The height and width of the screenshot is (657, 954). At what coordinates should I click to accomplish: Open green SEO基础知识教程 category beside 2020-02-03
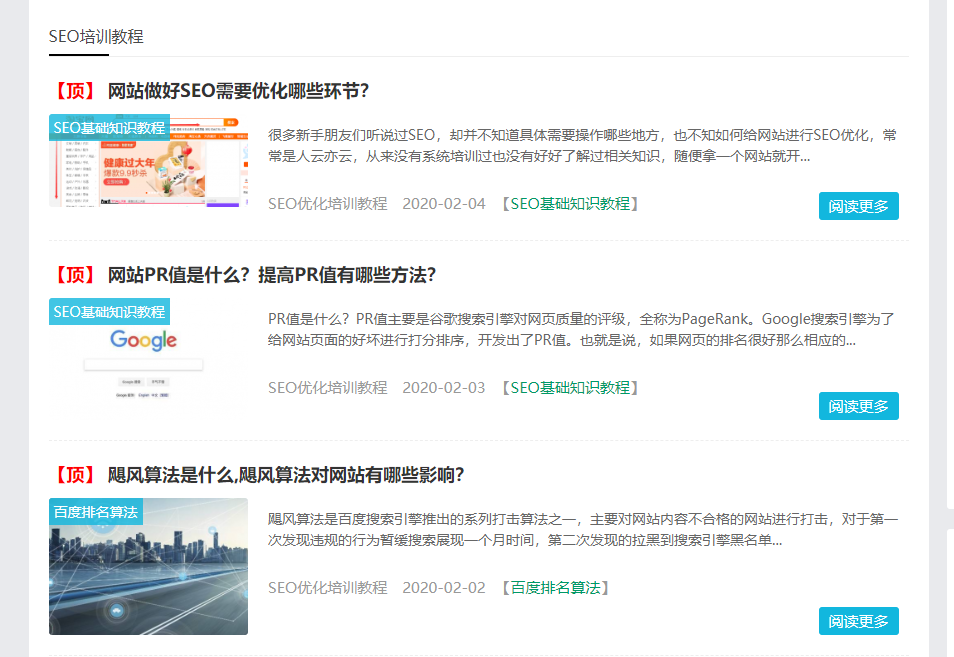(x=570, y=388)
